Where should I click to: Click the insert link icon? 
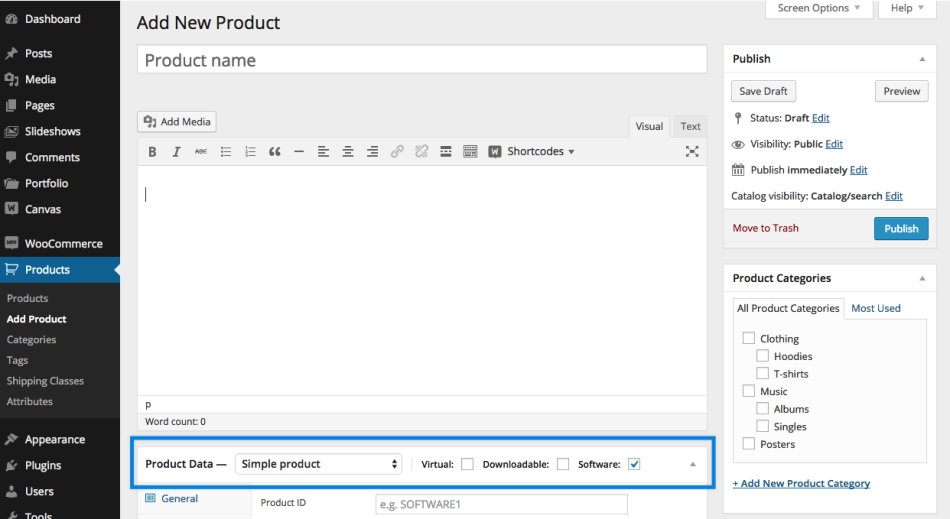(397, 152)
